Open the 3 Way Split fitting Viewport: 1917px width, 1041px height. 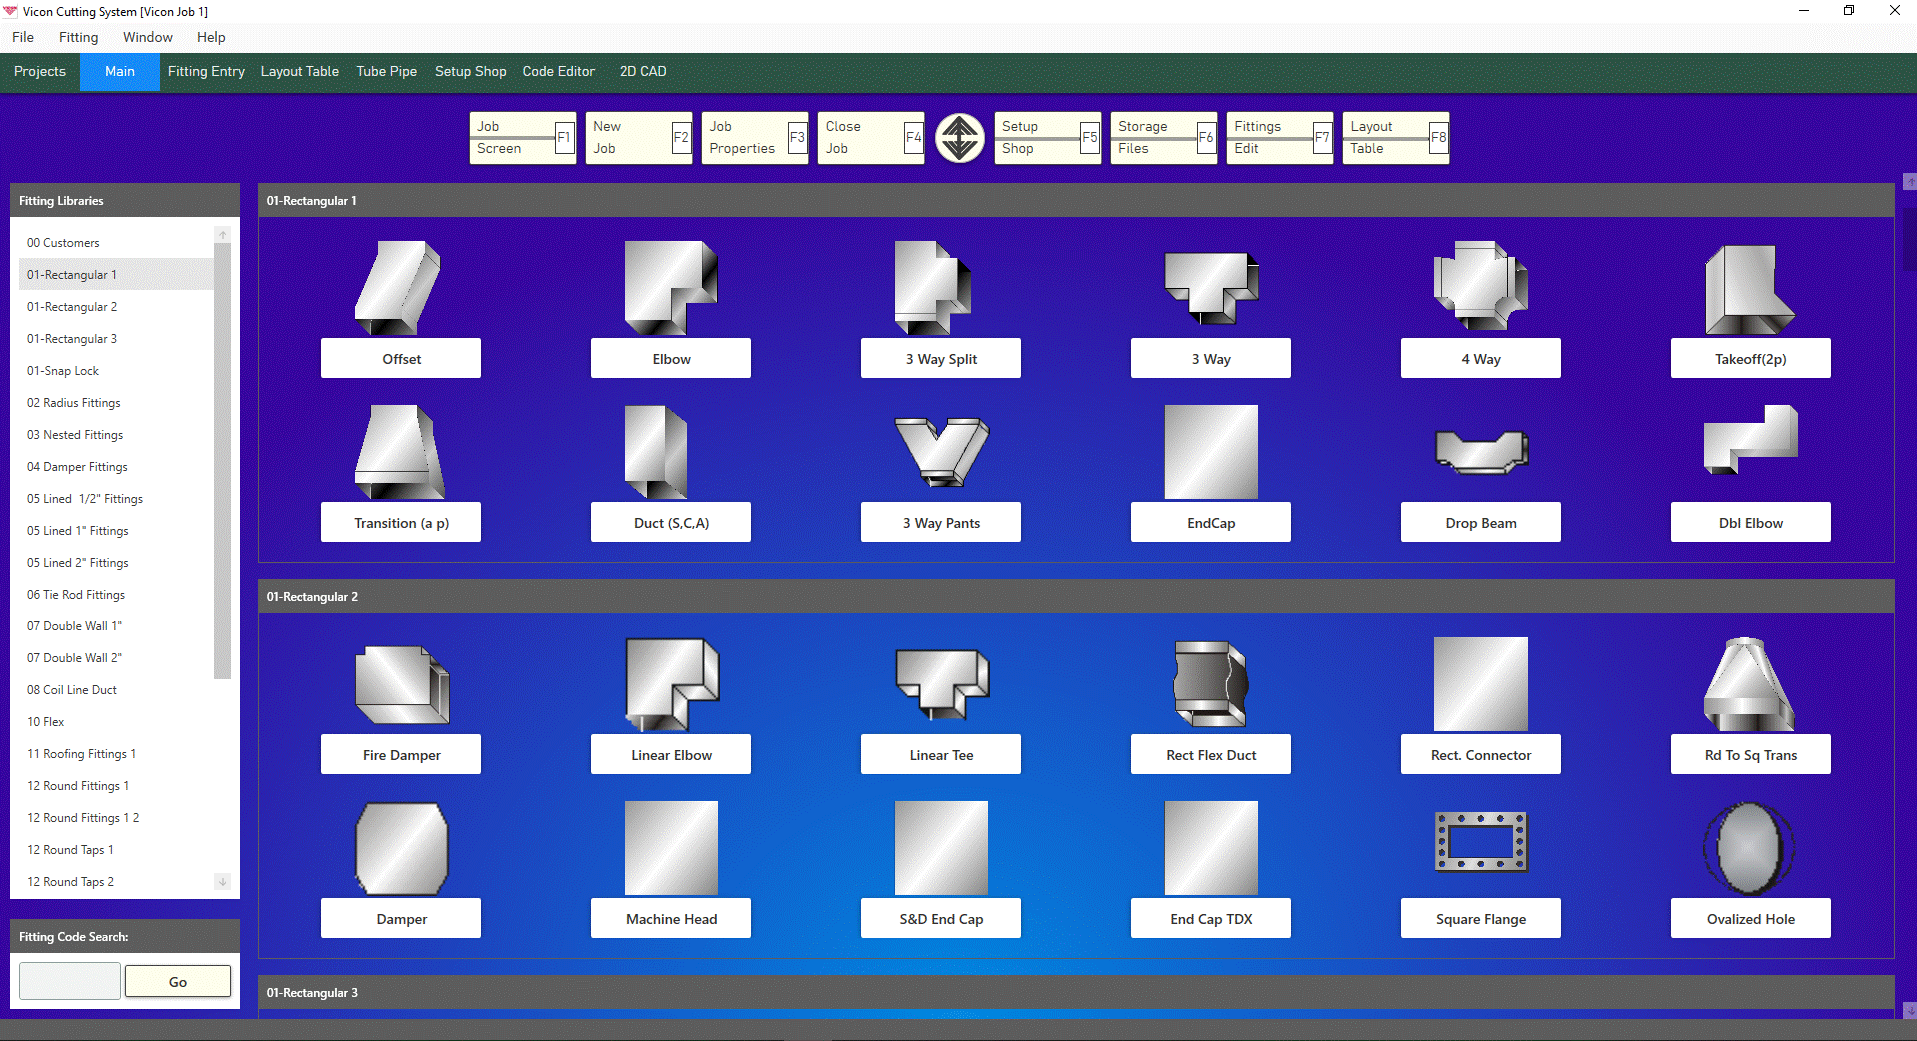[940, 290]
